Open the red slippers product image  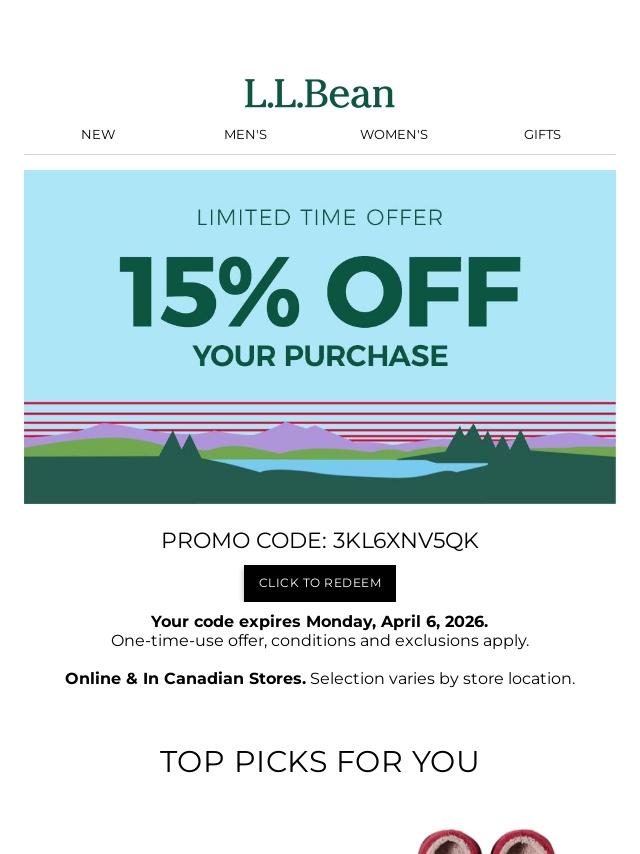pyautogui.click(x=486, y=841)
